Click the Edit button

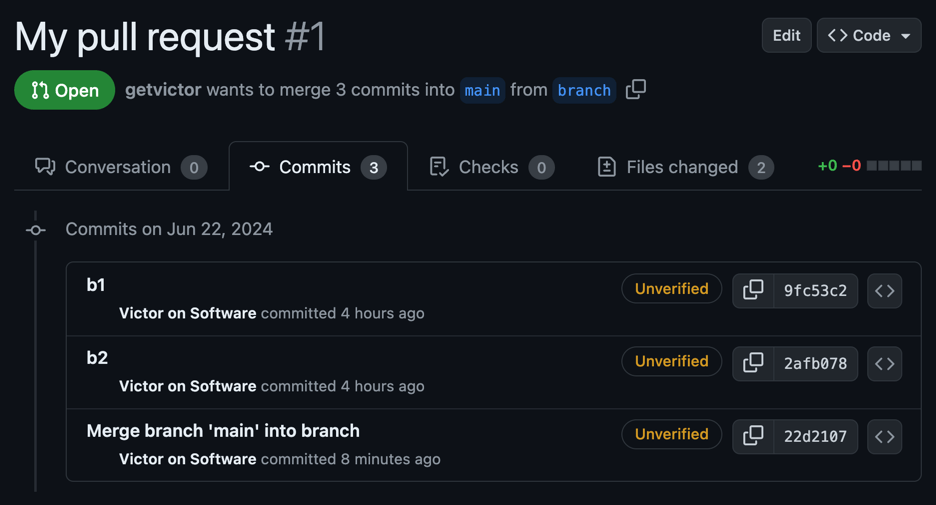pos(786,36)
